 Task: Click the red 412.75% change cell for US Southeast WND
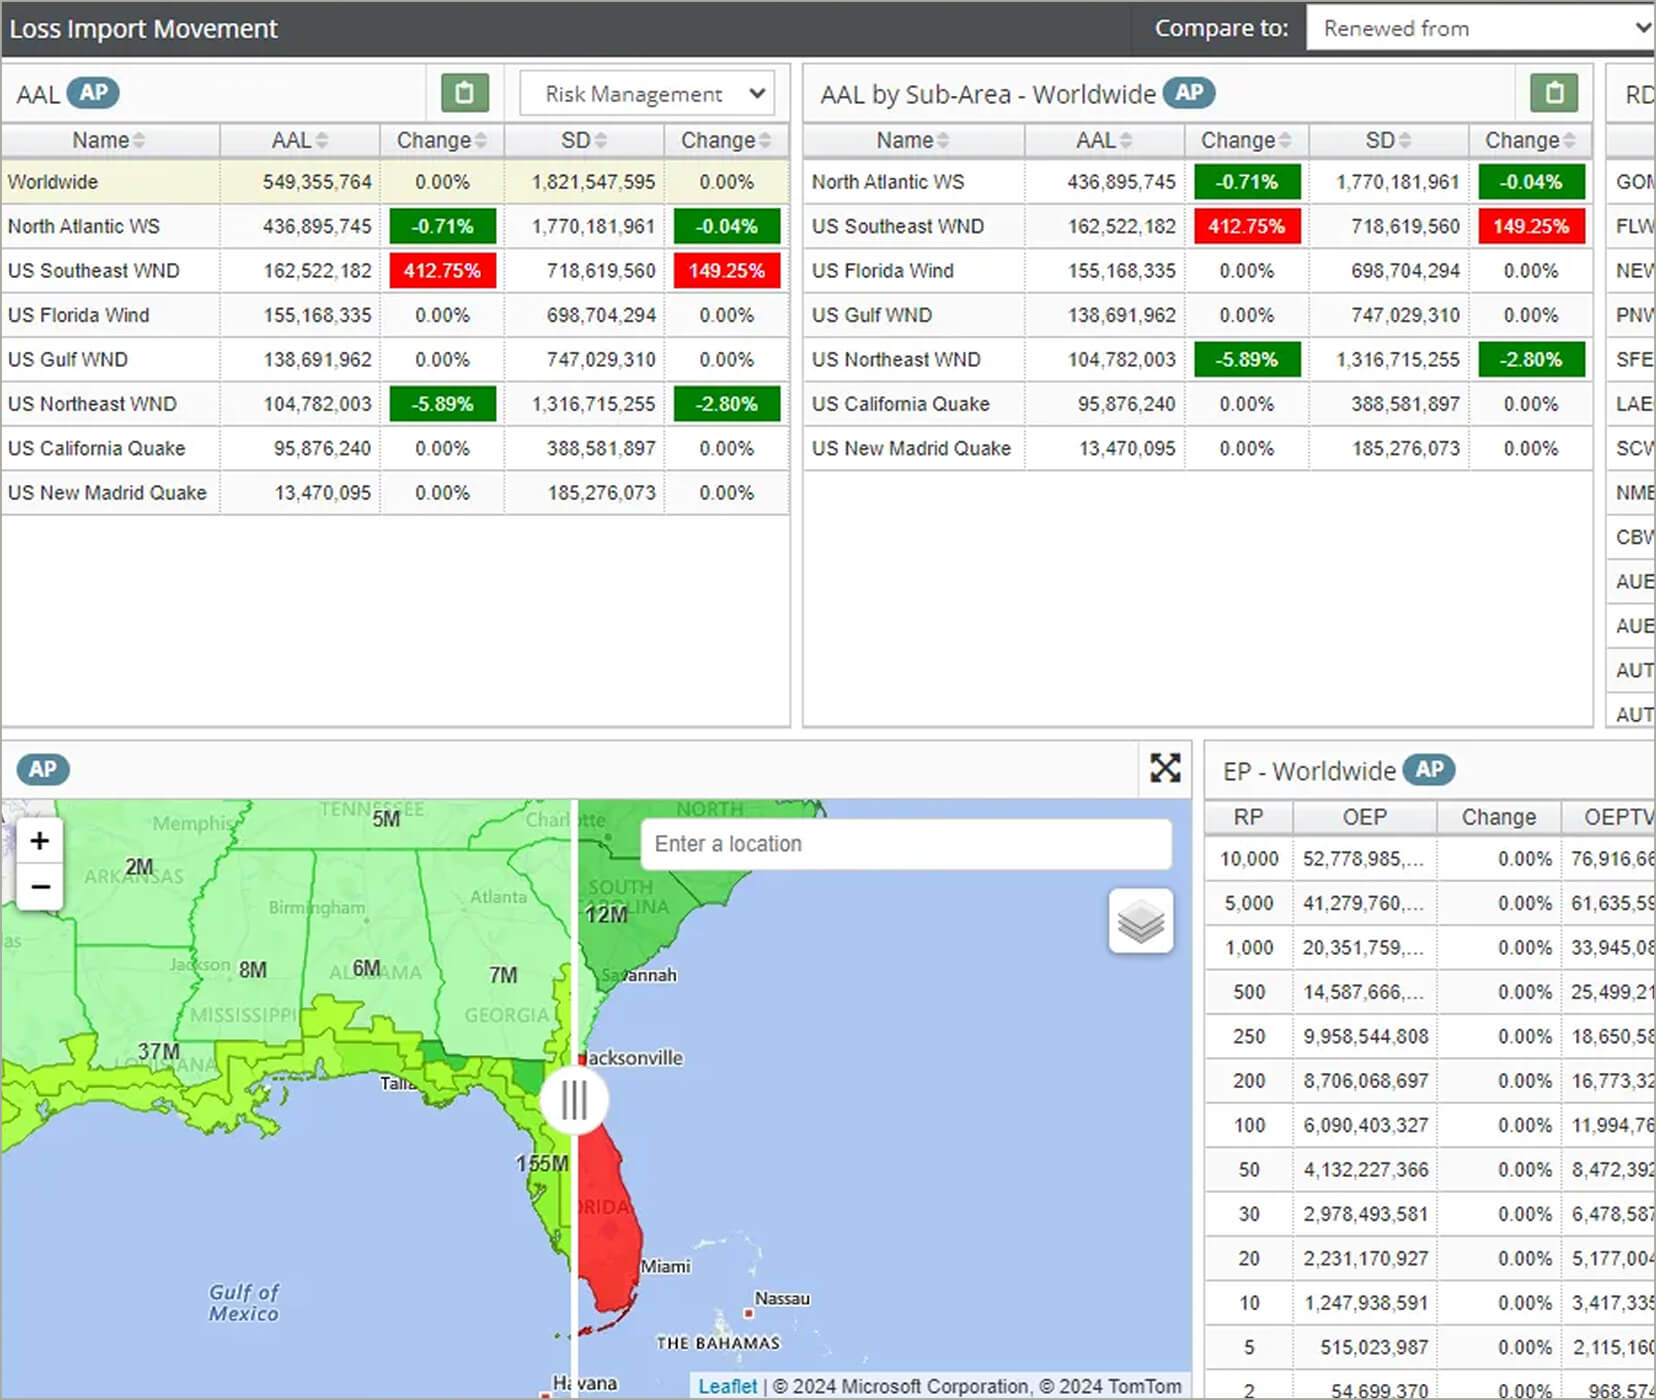[x=442, y=271]
